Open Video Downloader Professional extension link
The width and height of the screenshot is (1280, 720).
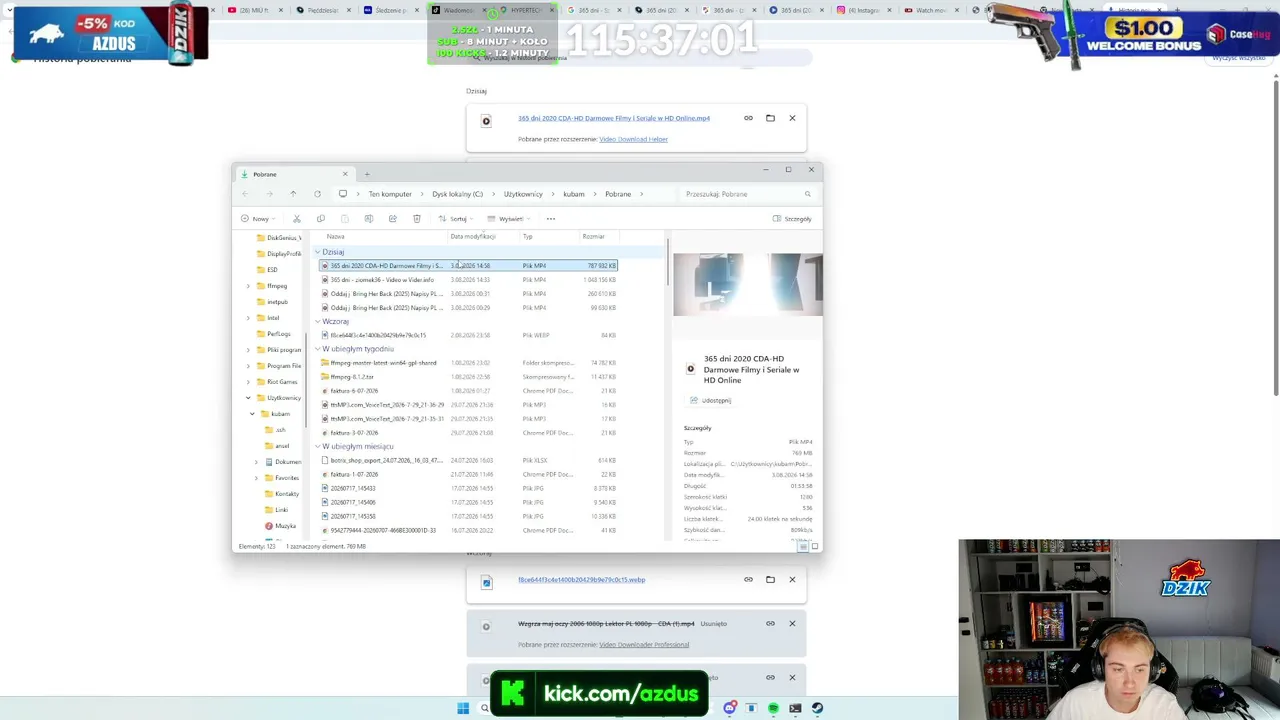click(644, 644)
